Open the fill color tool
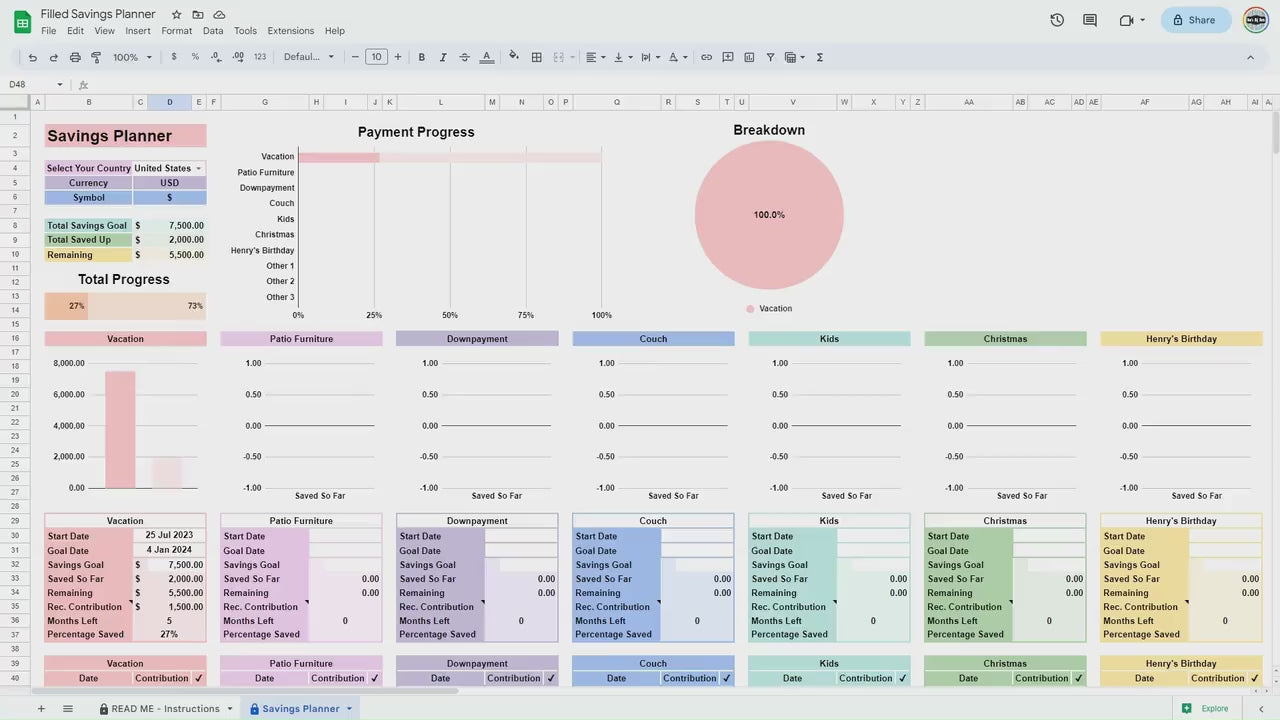The width and height of the screenshot is (1280, 720). 514,57
